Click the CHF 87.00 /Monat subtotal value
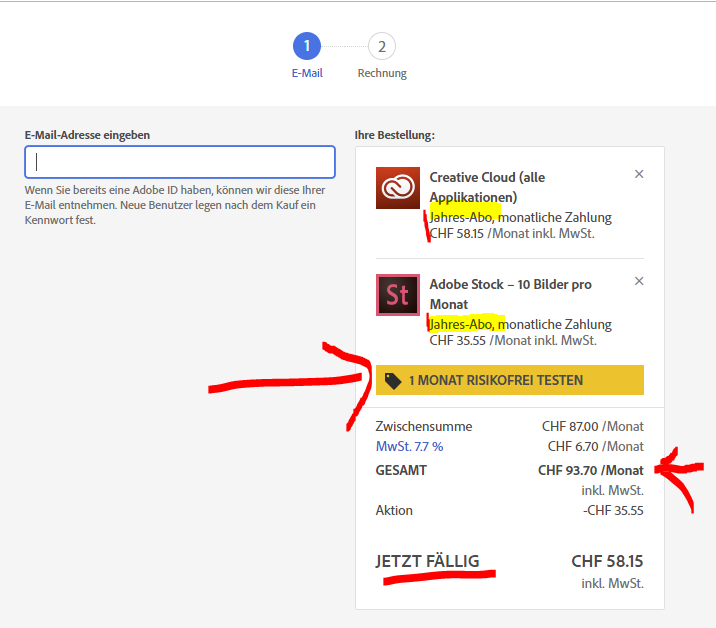 click(x=593, y=426)
